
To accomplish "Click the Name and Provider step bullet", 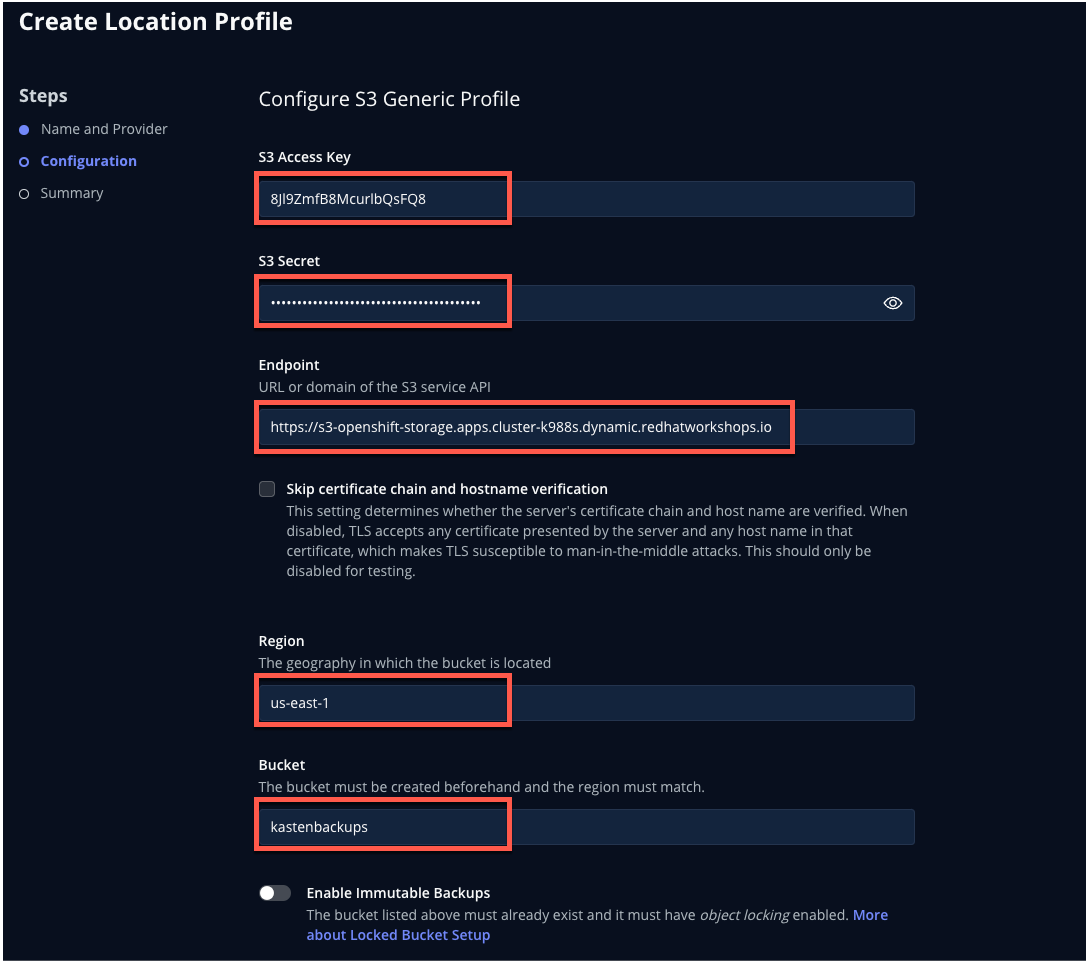I will 24,130.
